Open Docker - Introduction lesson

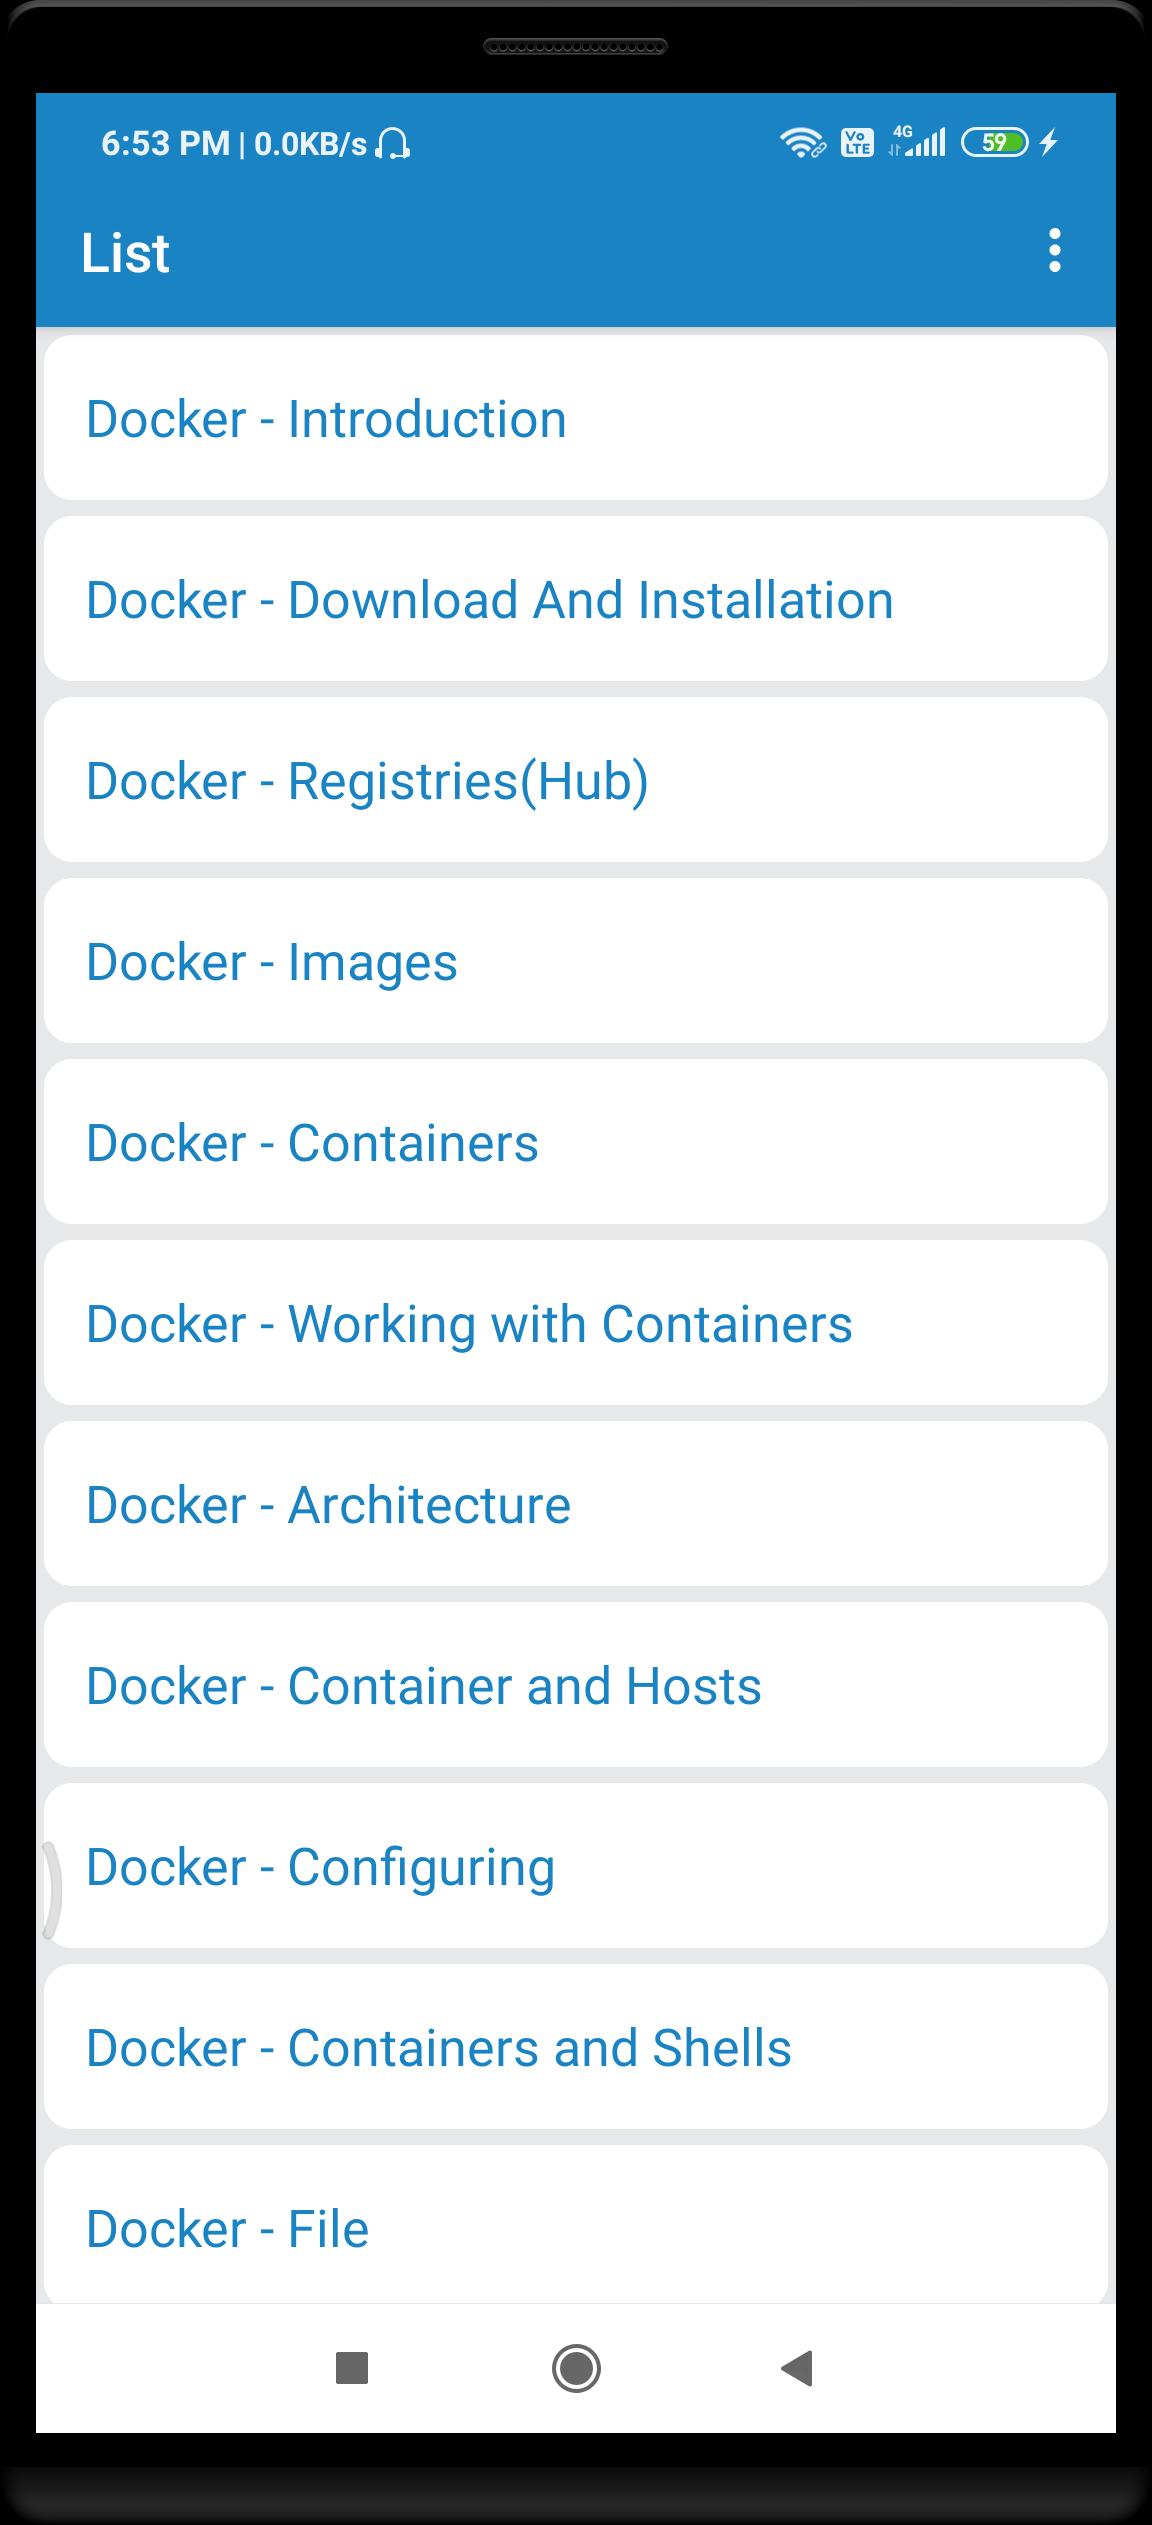[576, 418]
